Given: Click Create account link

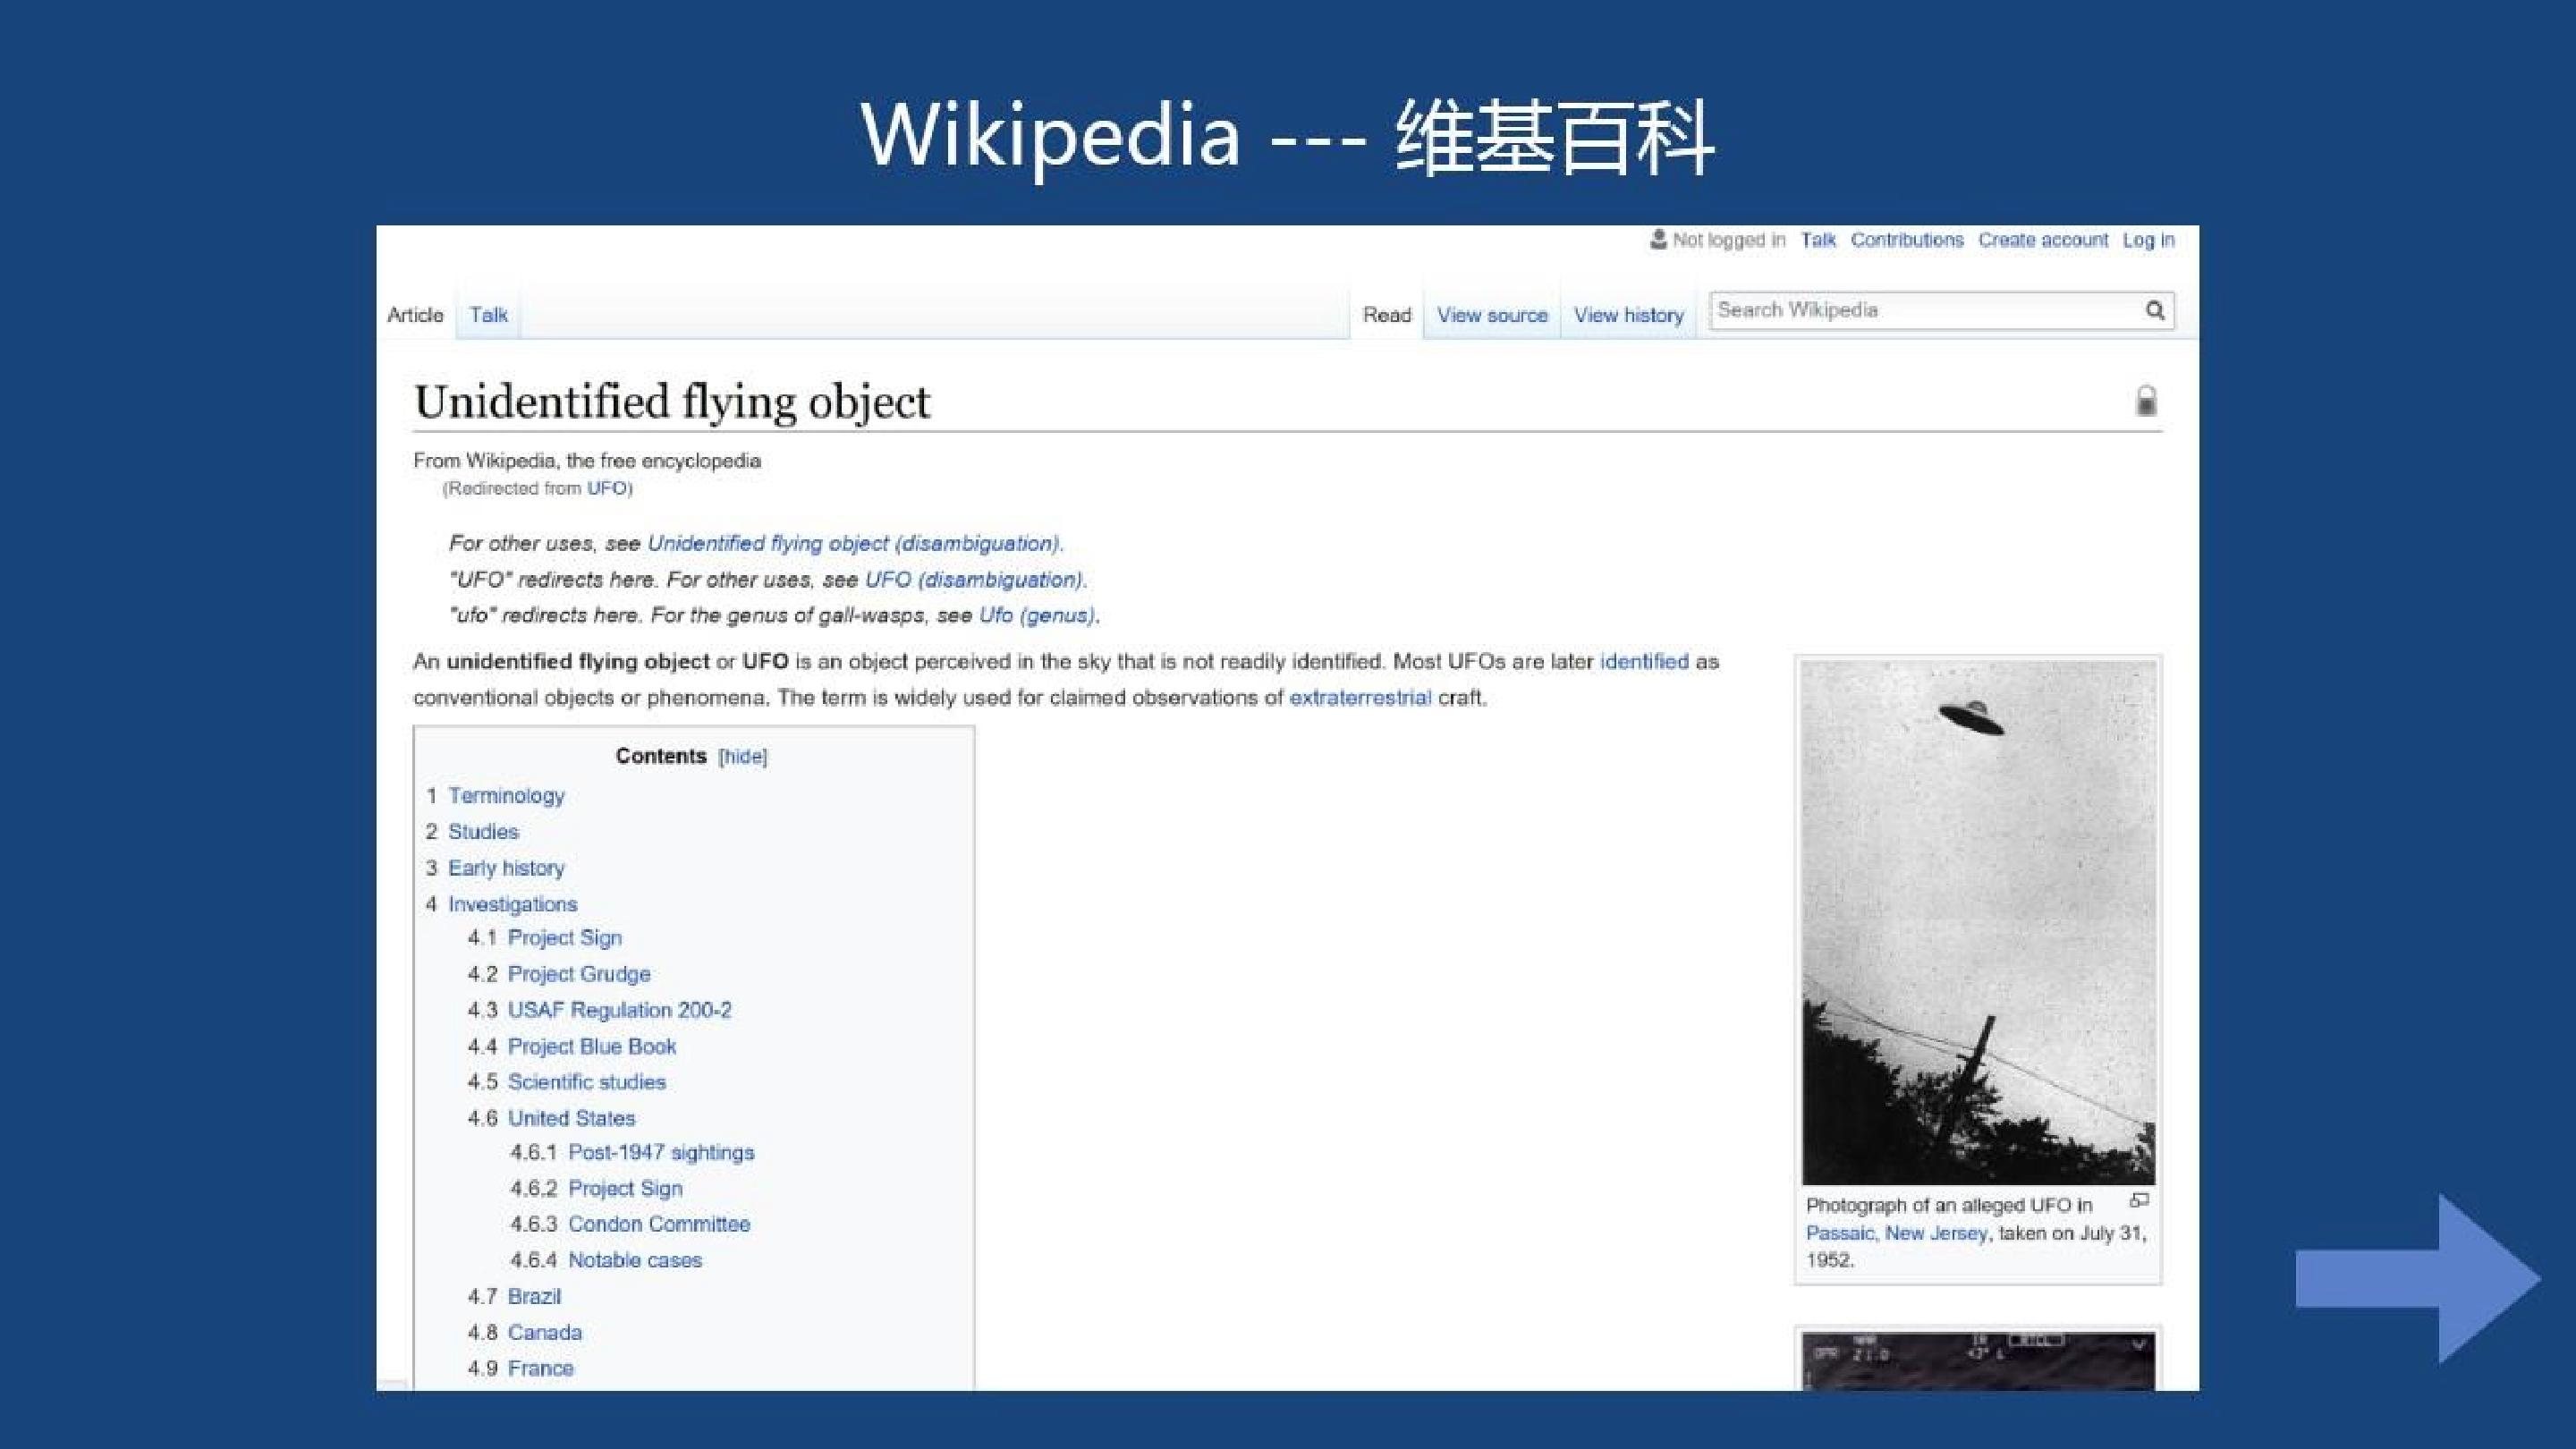Looking at the screenshot, I should 2043,240.
